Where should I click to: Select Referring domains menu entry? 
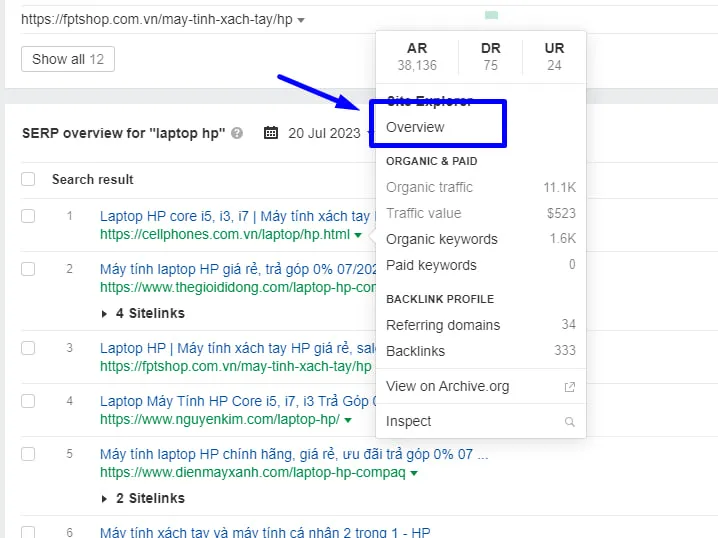click(x=442, y=325)
